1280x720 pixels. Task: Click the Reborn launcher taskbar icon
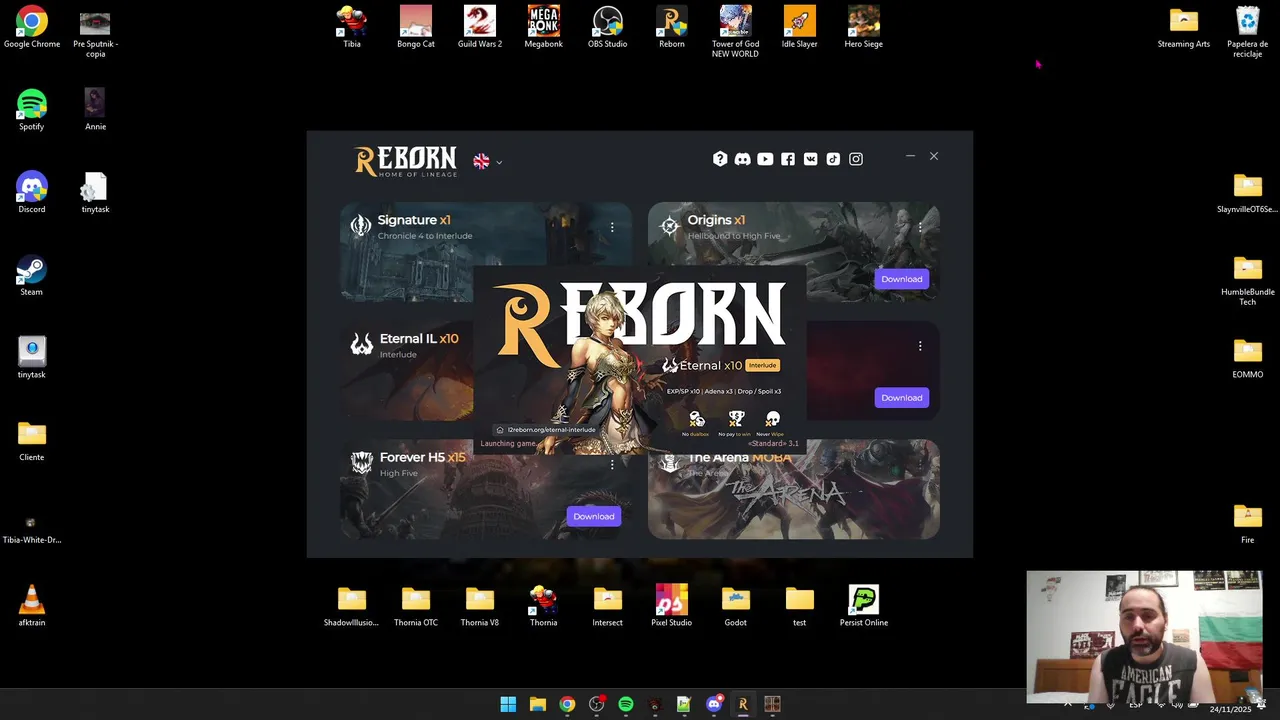pos(743,704)
